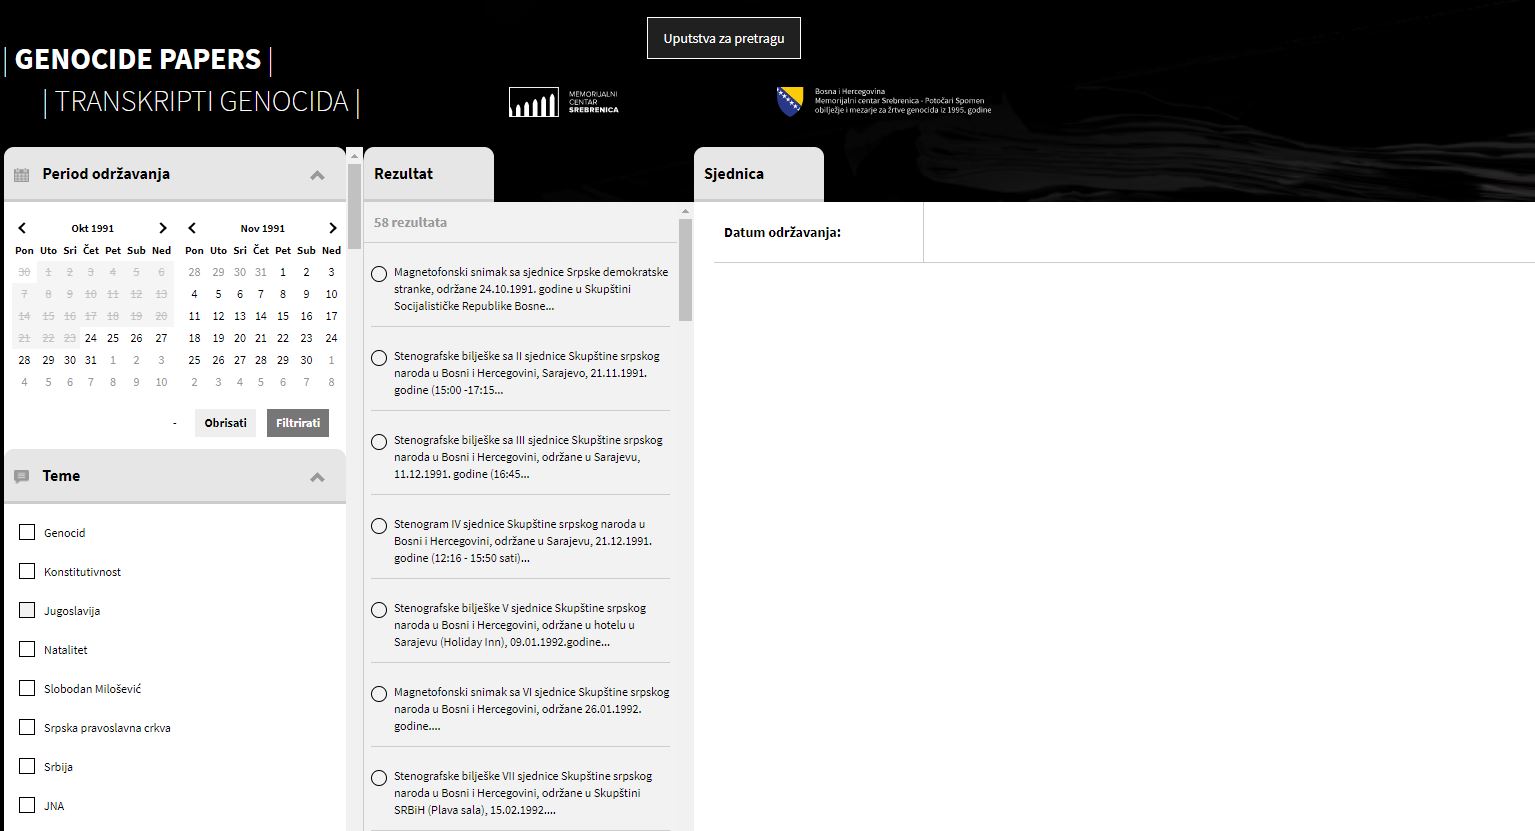Open the Sjednica tab

coord(758,174)
